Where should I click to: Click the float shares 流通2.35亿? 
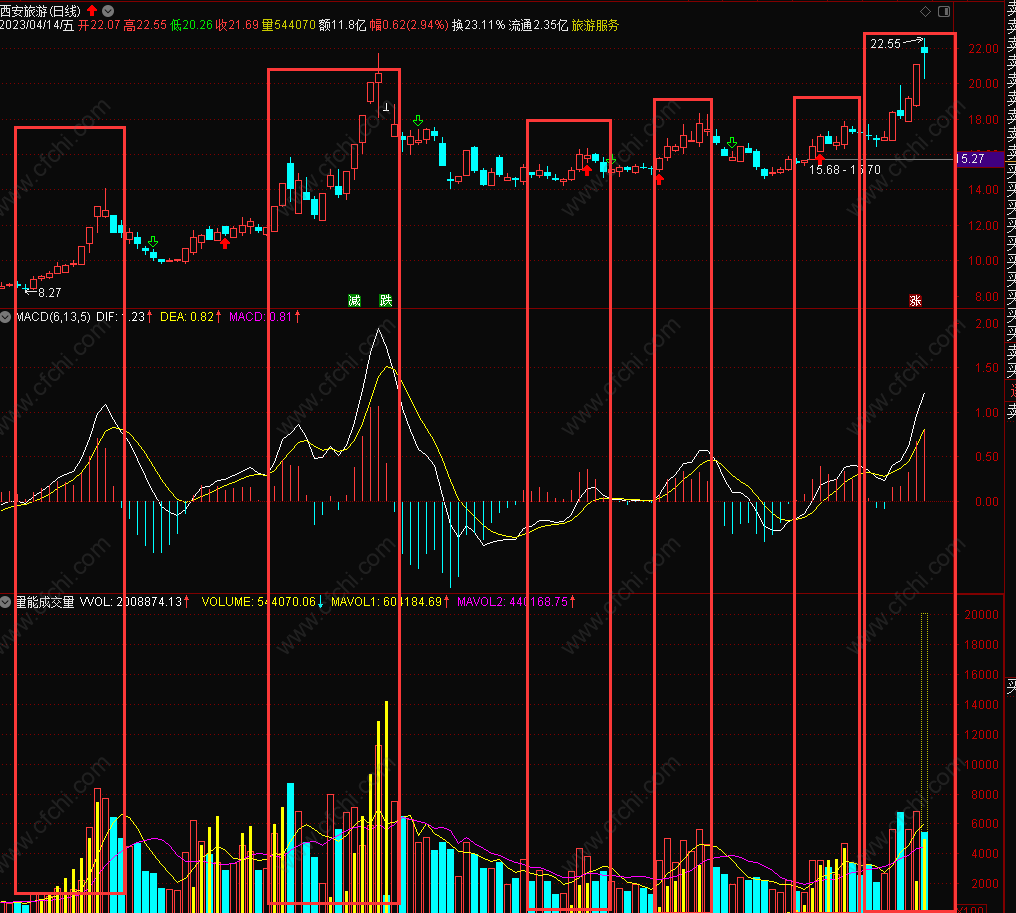click(538, 25)
